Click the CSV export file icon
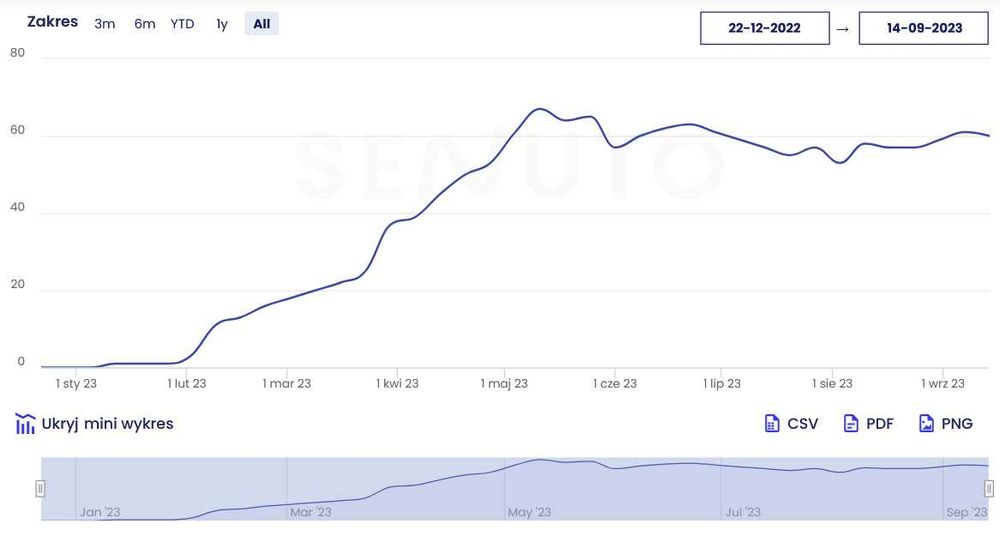 click(772, 424)
